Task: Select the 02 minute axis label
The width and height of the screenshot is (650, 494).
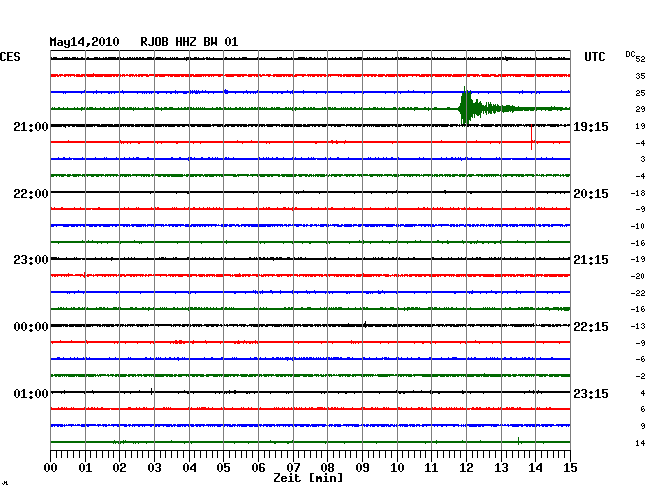Action: click(x=119, y=468)
